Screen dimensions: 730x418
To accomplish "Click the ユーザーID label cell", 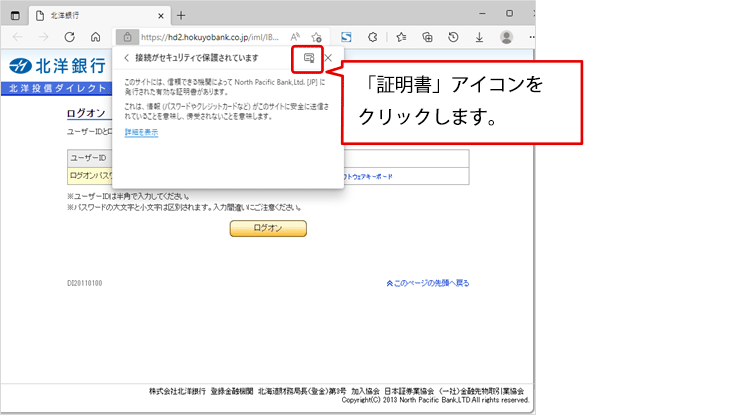I will (x=90, y=158).
